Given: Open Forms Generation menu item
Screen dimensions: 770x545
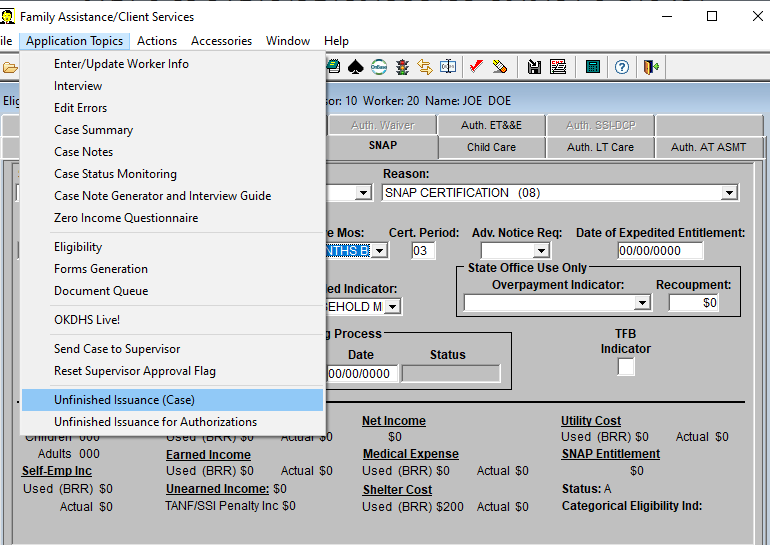Looking at the screenshot, I should pos(172,269).
